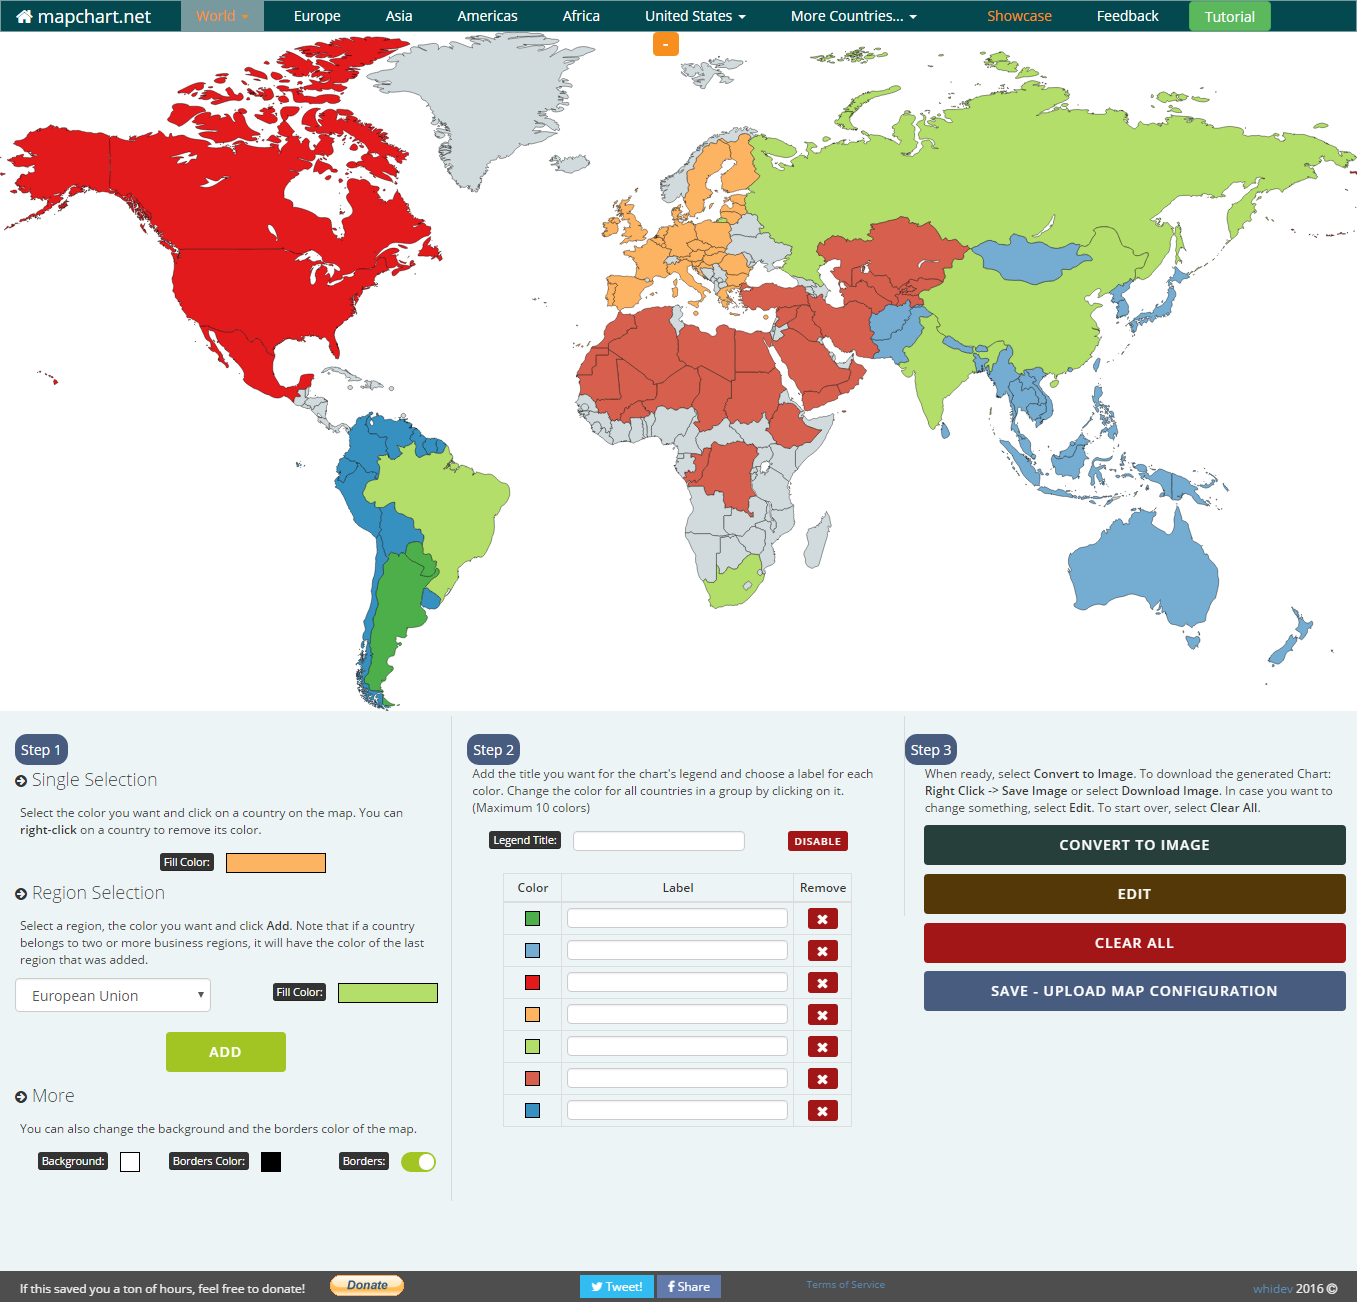Click the Donate PayPal button
The image size is (1357, 1302).
click(366, 1285)
